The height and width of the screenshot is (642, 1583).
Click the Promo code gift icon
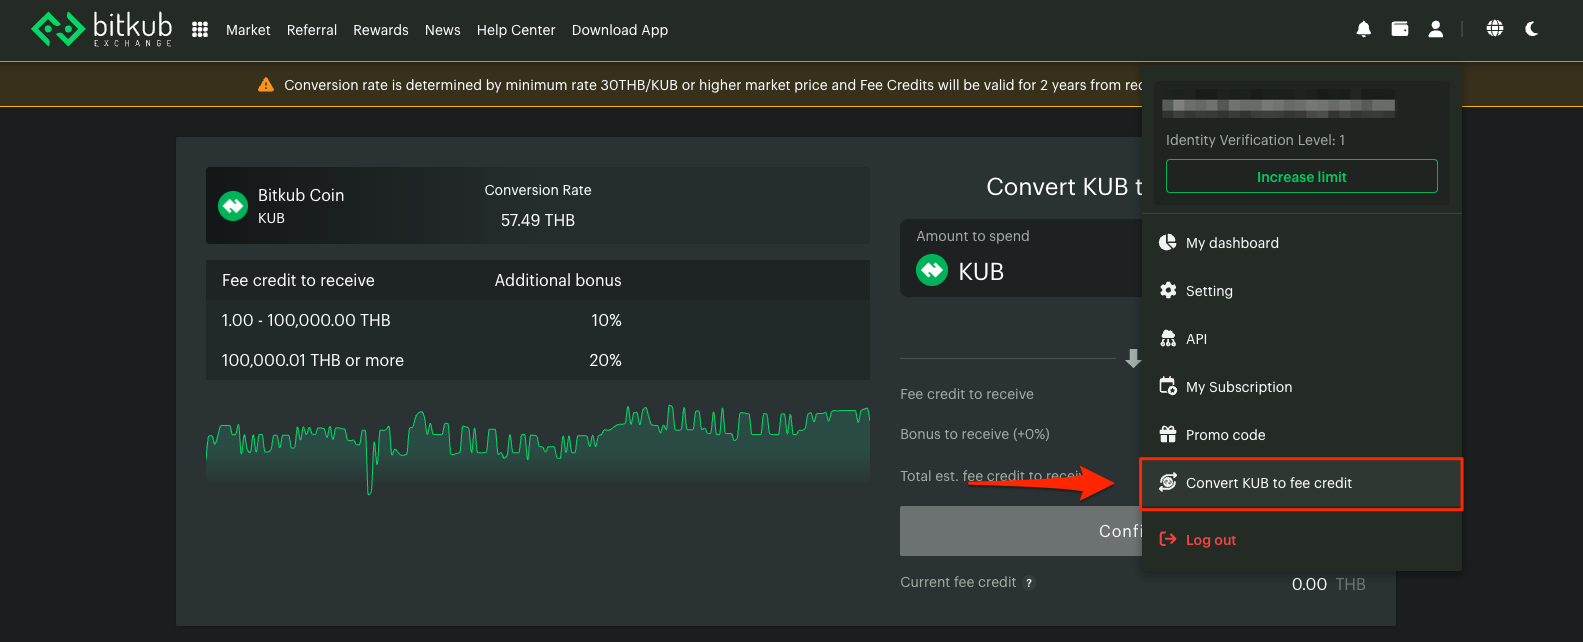[x=1167, y=434]
